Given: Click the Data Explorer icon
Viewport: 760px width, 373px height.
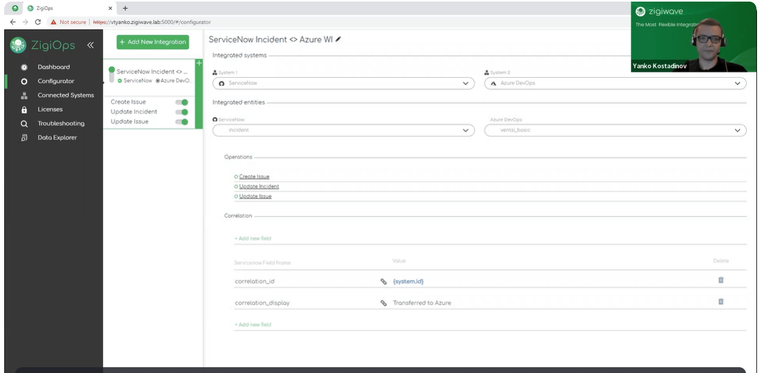Looking at the screenshot, I should 24,138.
